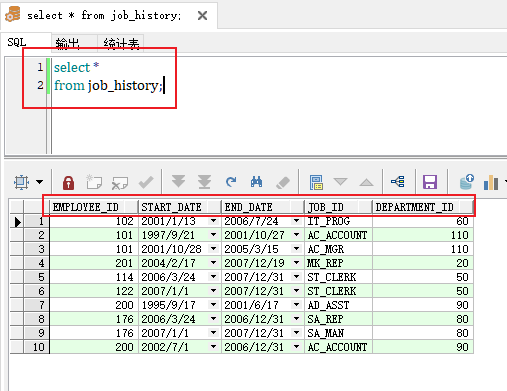This screenshot has height=391, width=507.
Task: Click the 'select *' line in SQL editor
Action: pos(76,67)
